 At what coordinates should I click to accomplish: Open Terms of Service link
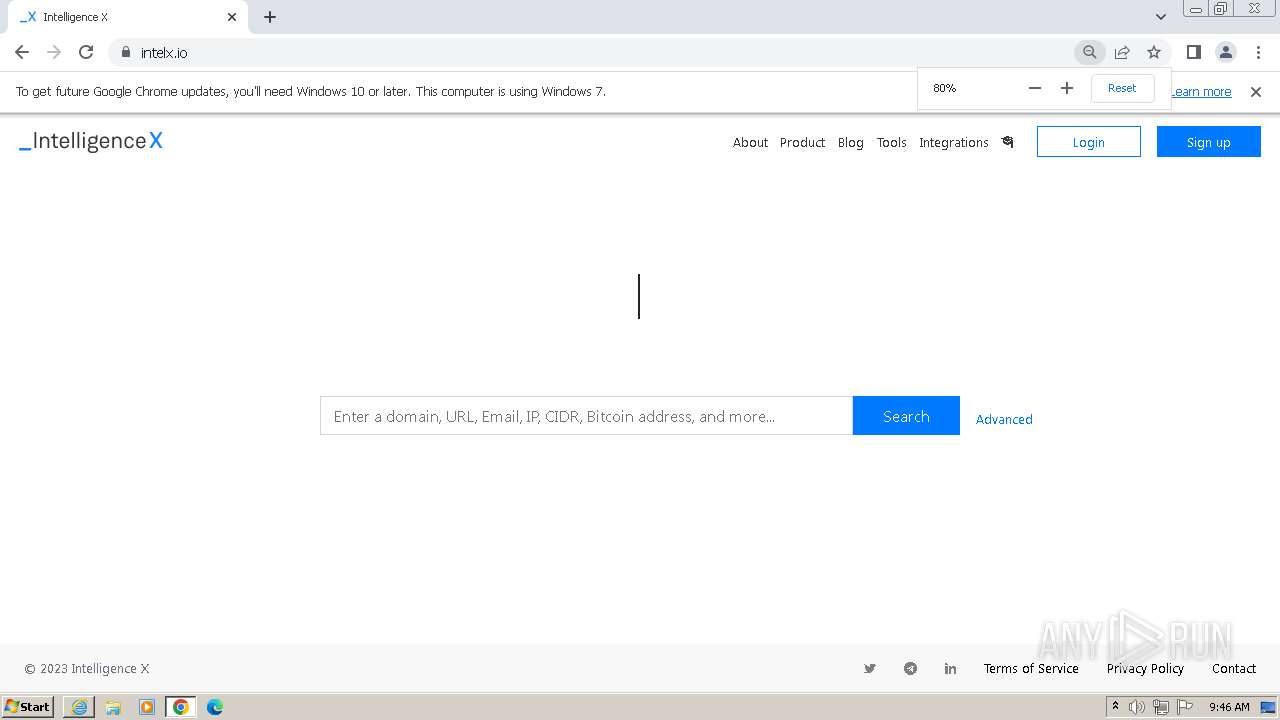point(1031,669)
